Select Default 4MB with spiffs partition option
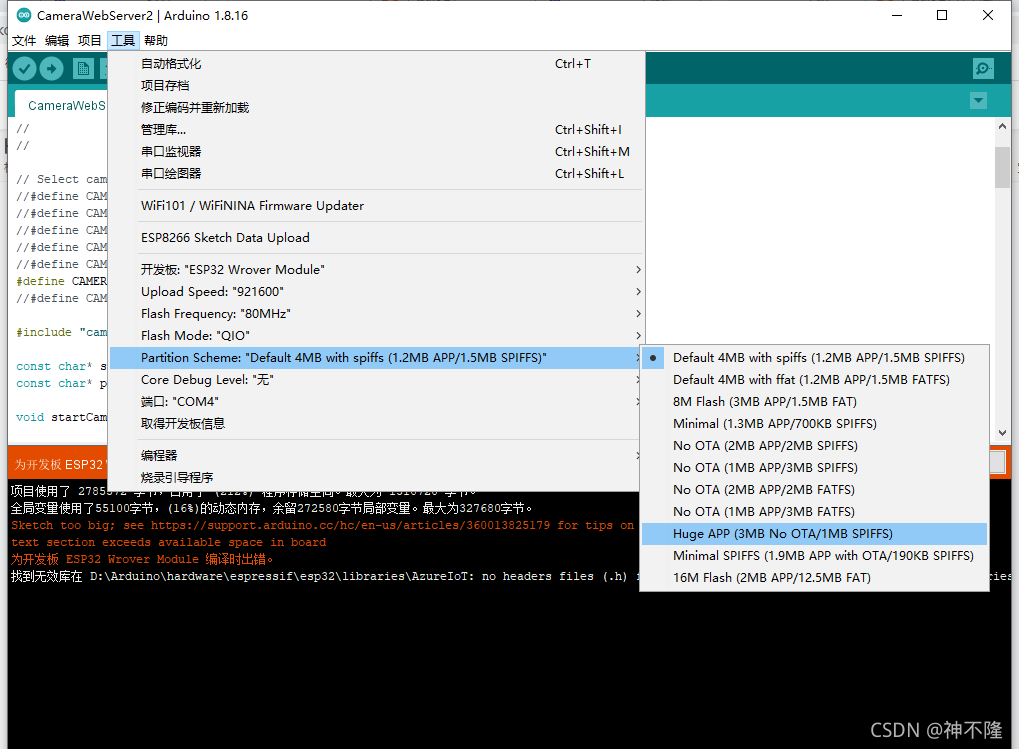Viewport: 1019px width, 749px height. click(814, 358)
